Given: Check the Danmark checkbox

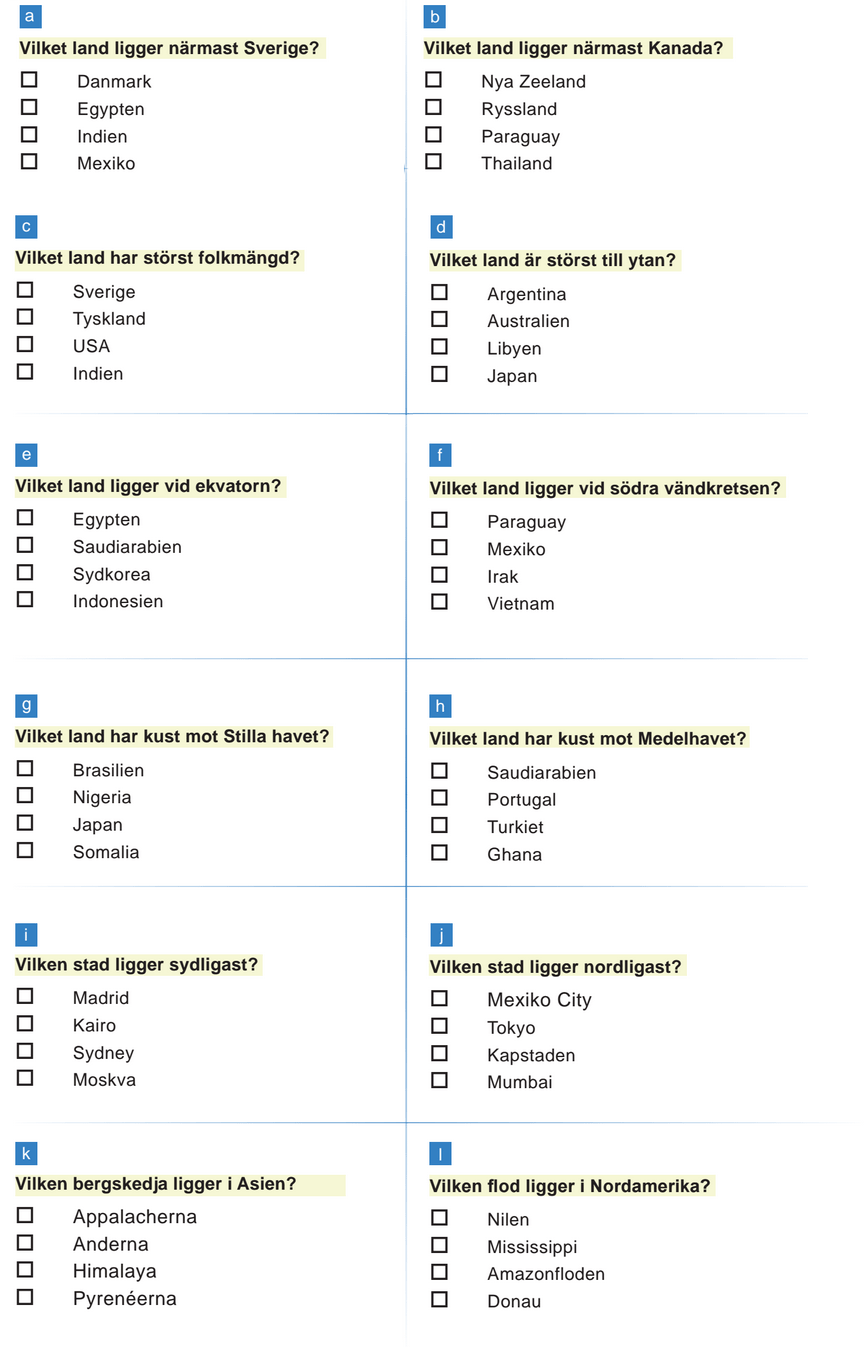Looking at the screenshot, I should pos(29,79).
